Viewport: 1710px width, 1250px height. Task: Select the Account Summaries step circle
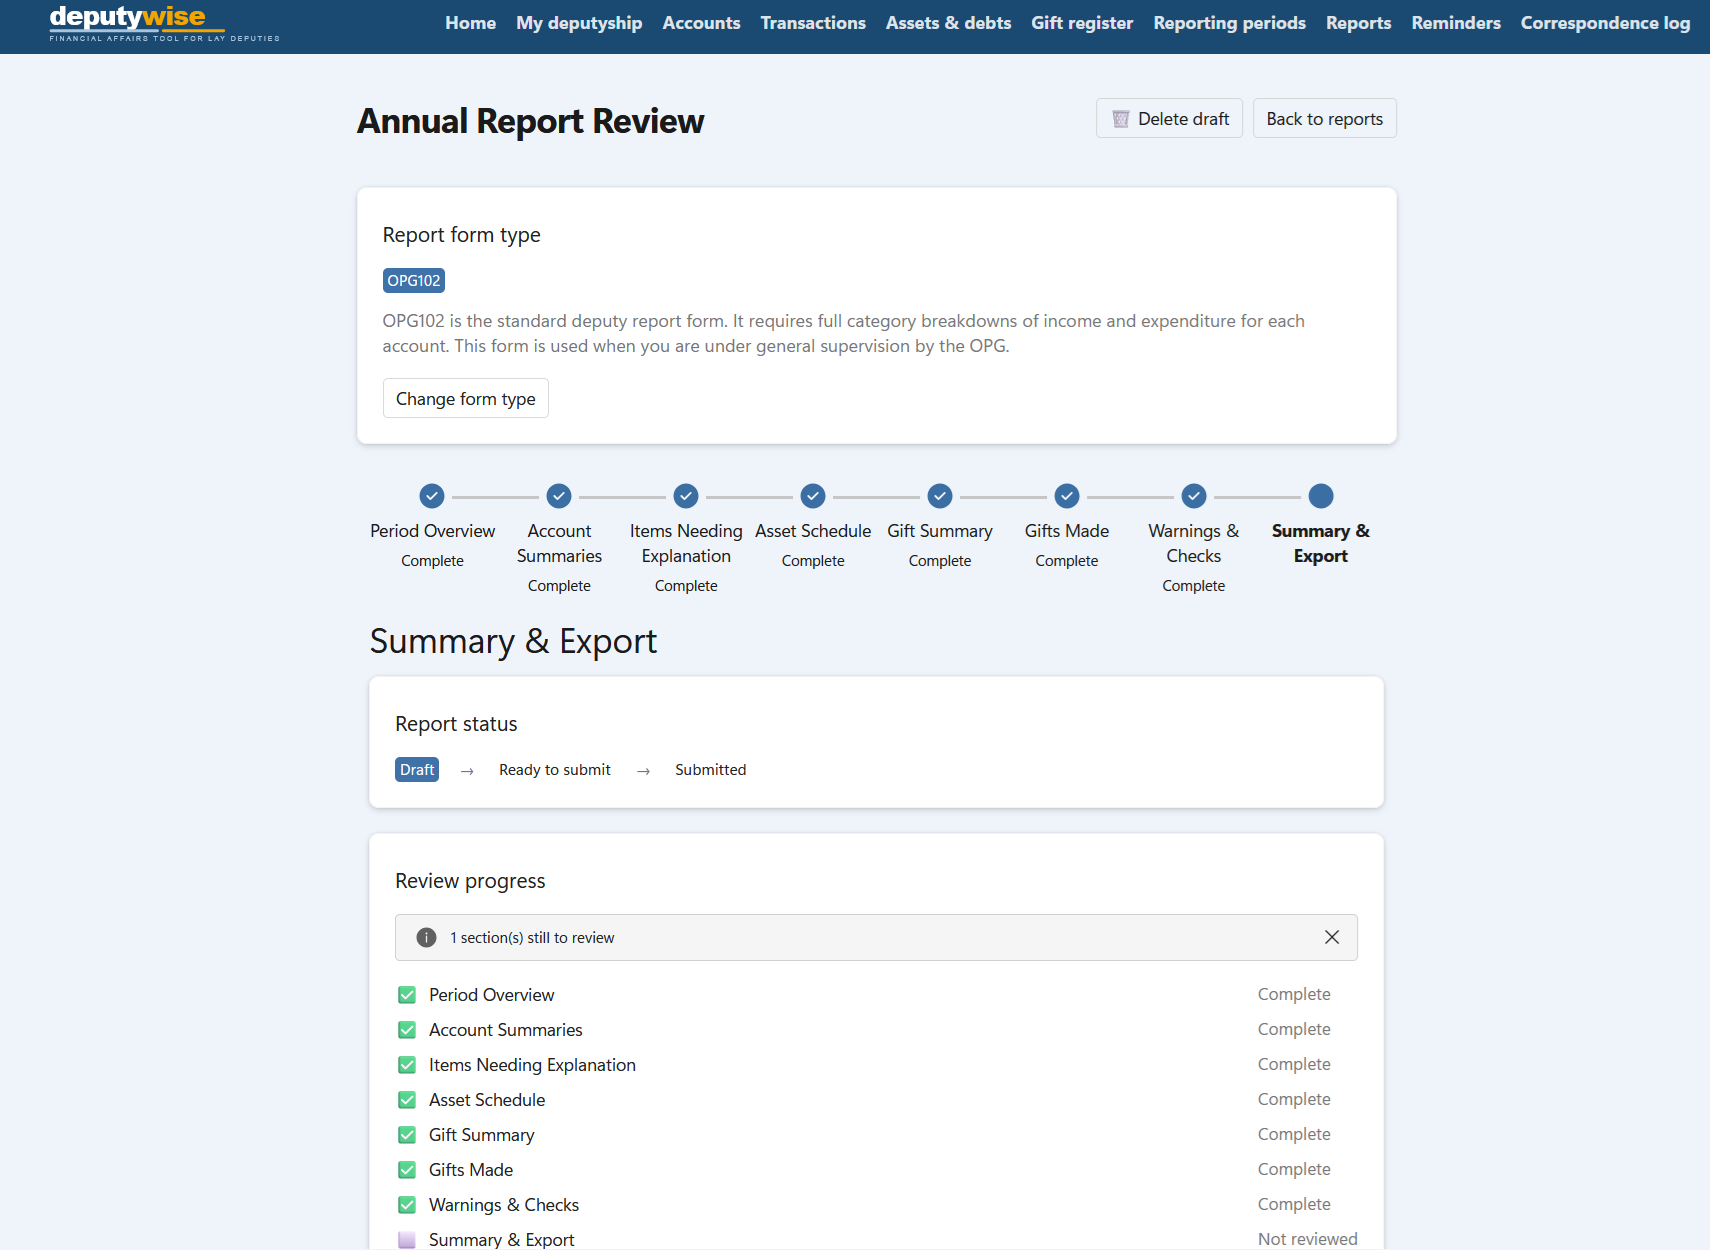coord(559,496)
